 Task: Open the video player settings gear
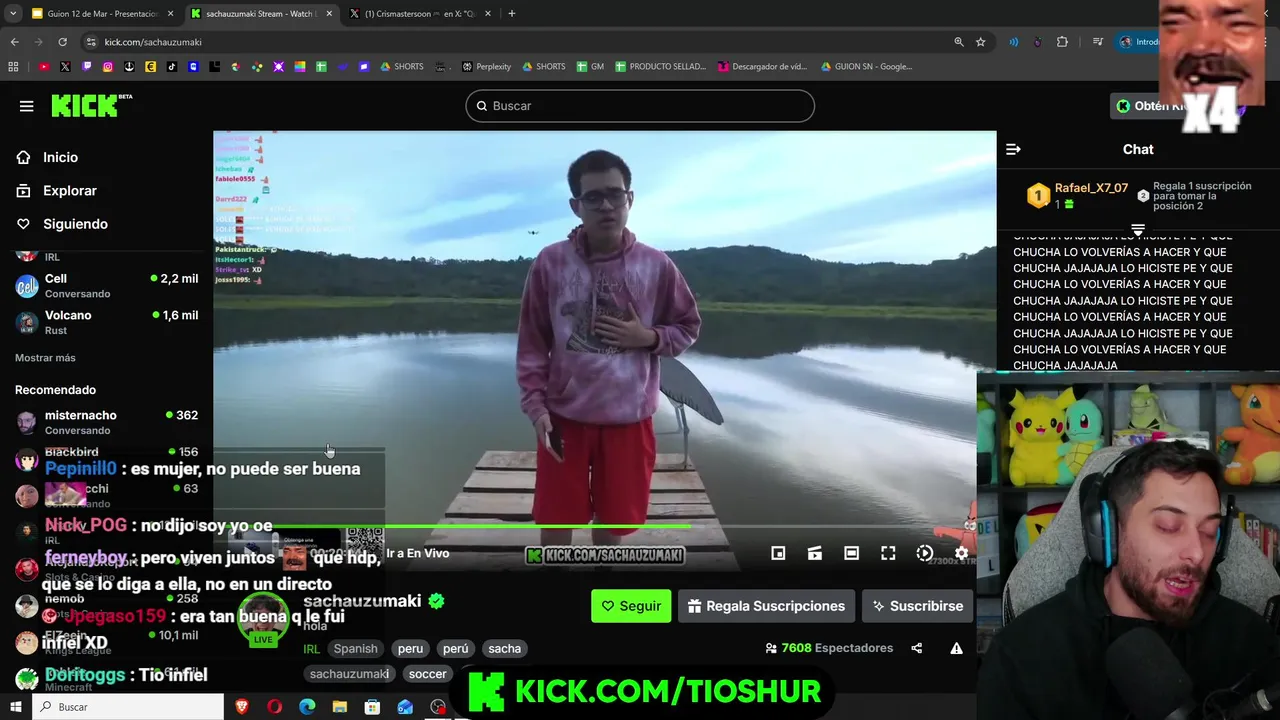(x=961, y=553)
